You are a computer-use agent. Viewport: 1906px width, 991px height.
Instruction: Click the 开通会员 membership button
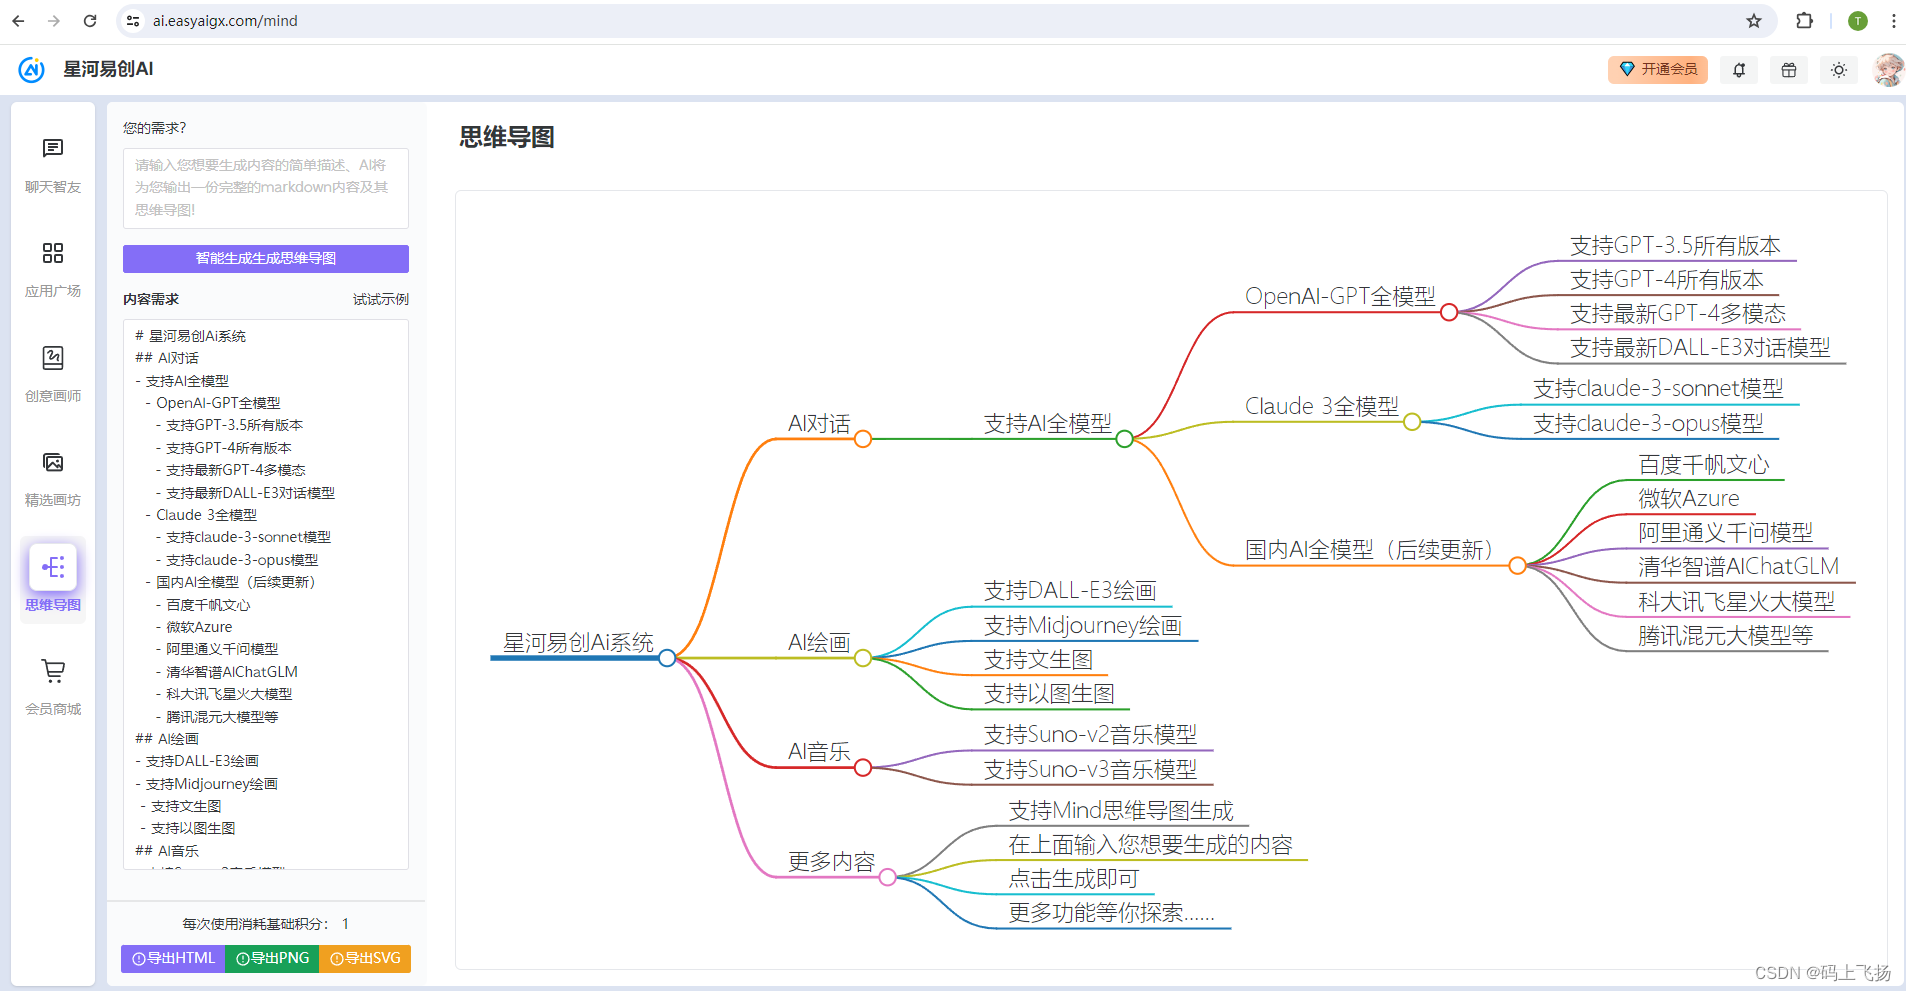pyautogui.click(x=1658, y=69)
